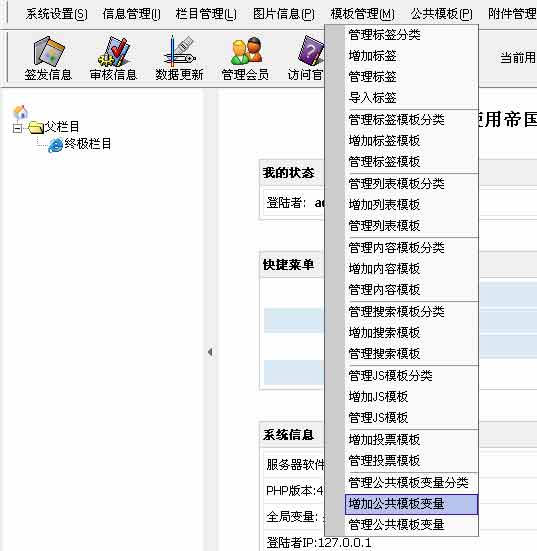Launch the 数据更新 tool icon
Image resolution: width=537 pixels, height=551 pixels.
click(x=179, y=51)
